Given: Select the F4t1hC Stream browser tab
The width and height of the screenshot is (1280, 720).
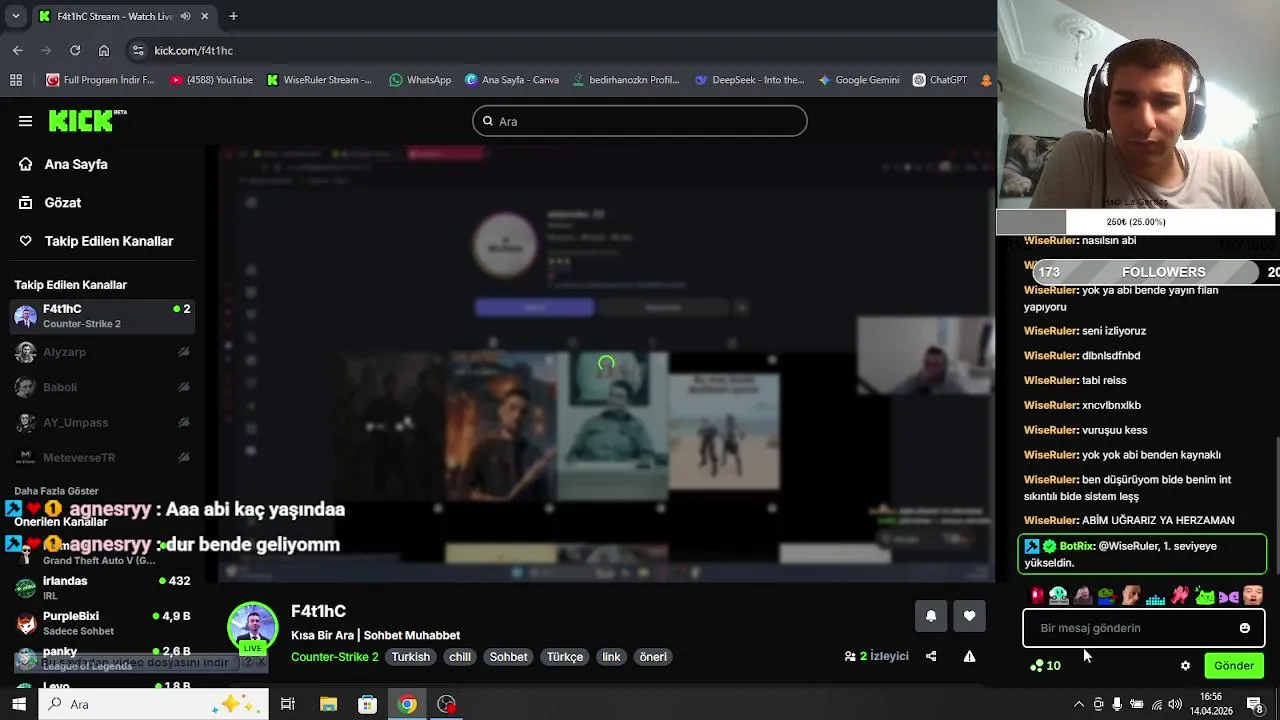Looking at the screenshot, I should point(125,16).
